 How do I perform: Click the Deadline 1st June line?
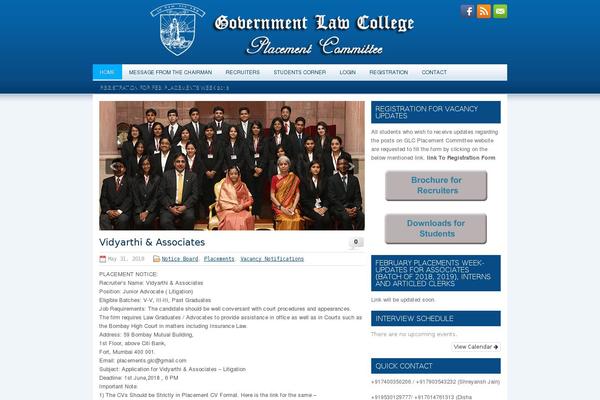tap(139, 378)
